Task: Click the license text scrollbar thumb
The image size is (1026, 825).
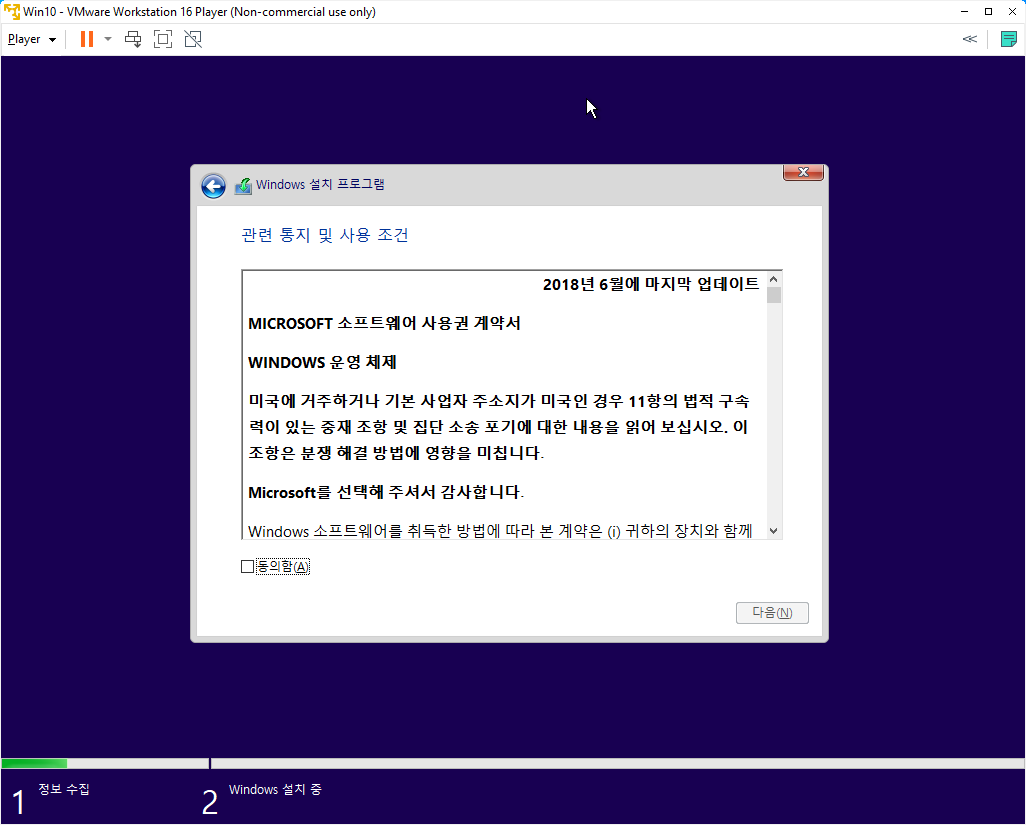Action: click(x=773, y=295)
